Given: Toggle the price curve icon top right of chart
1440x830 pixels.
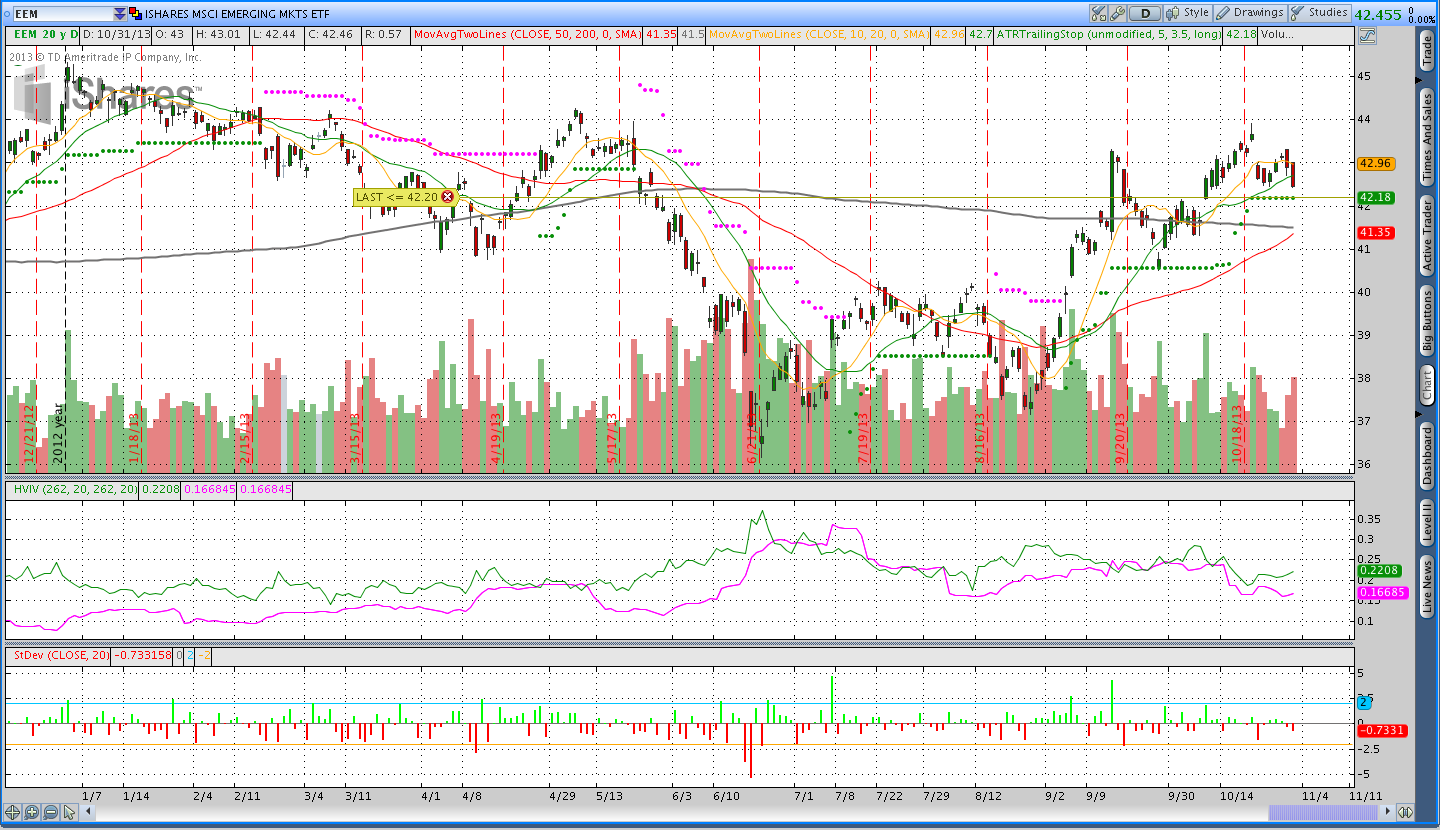Looking at the screenshot, I should point(1367,36).
